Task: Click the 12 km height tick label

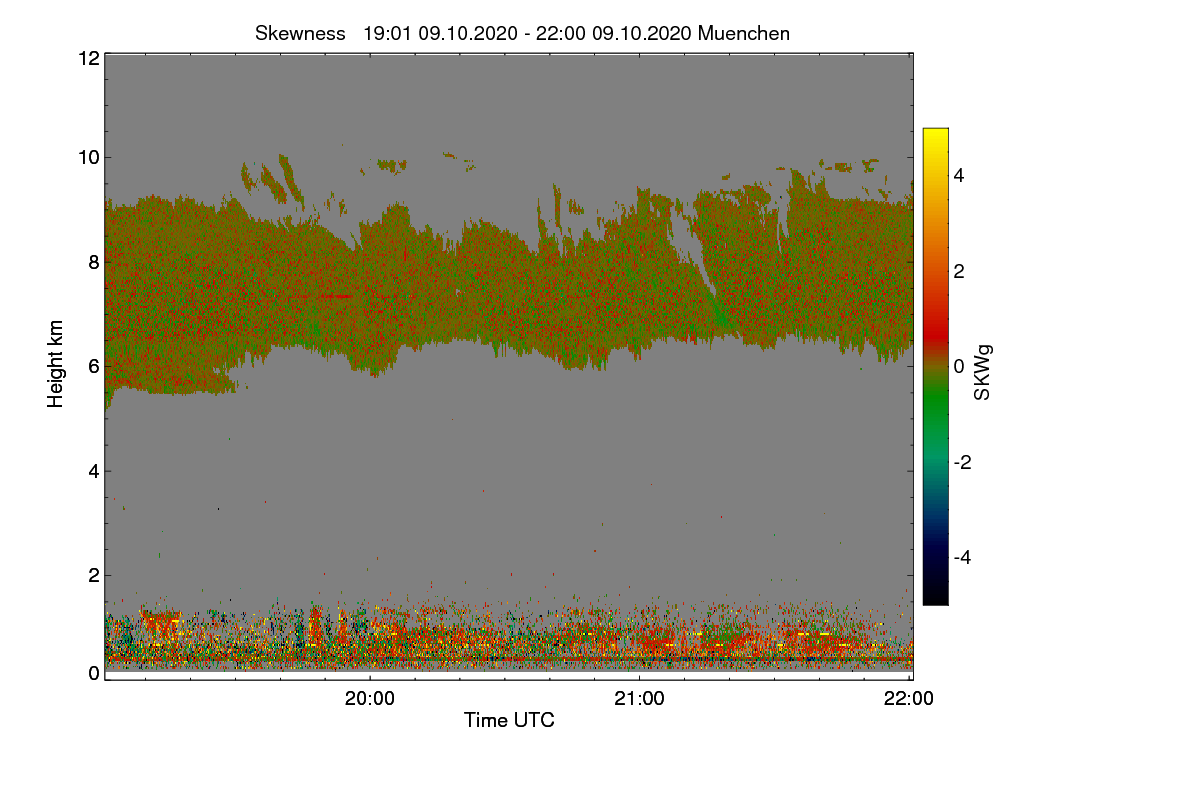Action: tap(87, 58)
